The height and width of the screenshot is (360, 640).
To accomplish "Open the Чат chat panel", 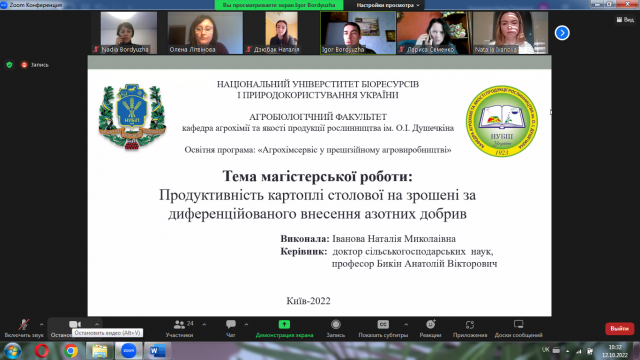I will (231, 324).
